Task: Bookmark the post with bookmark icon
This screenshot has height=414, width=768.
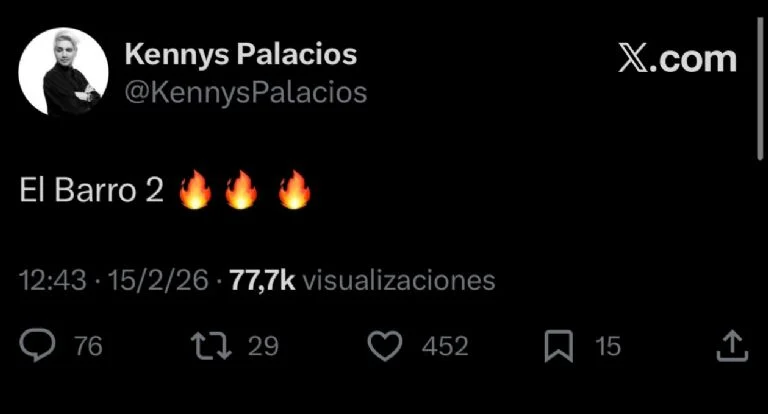Action: pos(559,346)
